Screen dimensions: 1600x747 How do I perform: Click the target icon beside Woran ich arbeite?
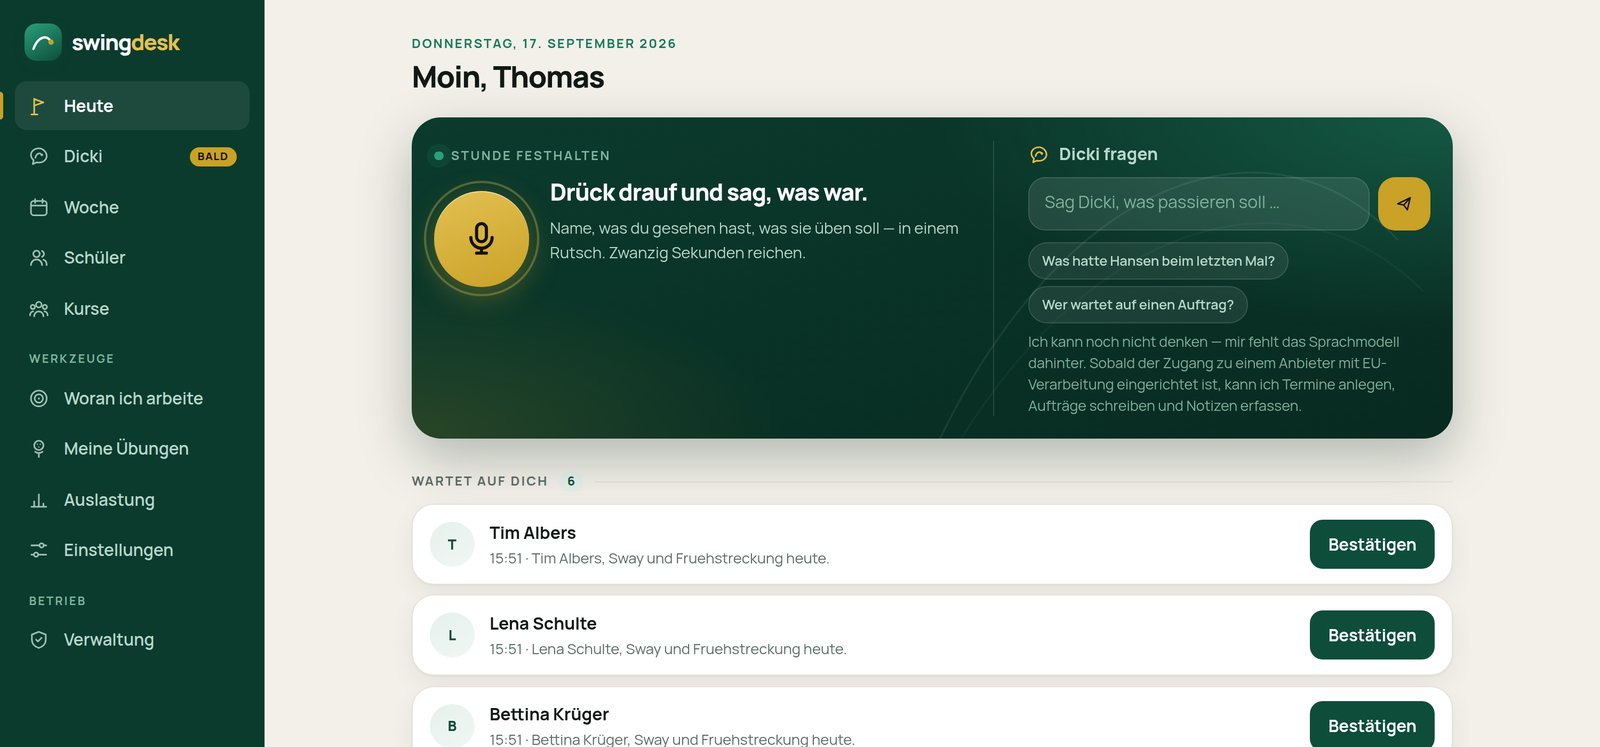tap(39, 398)
